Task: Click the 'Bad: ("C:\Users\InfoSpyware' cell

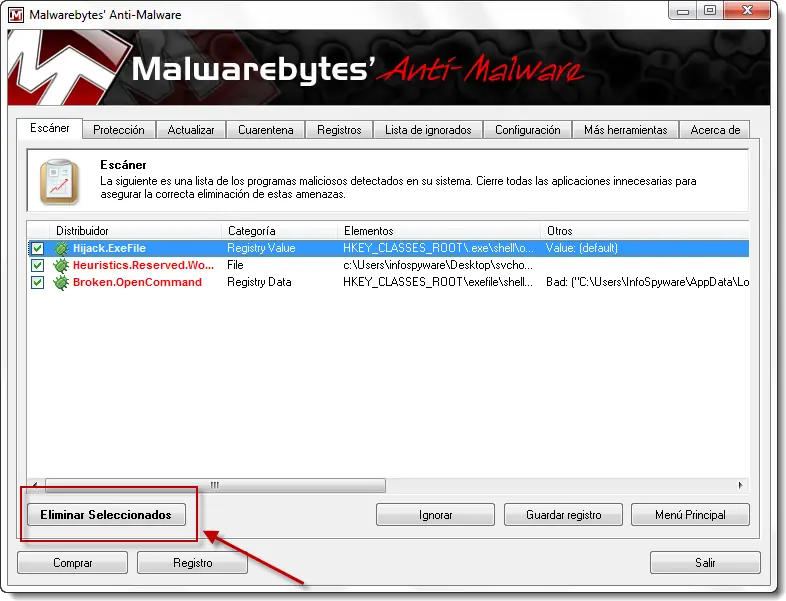Action: tap(648, 282)
